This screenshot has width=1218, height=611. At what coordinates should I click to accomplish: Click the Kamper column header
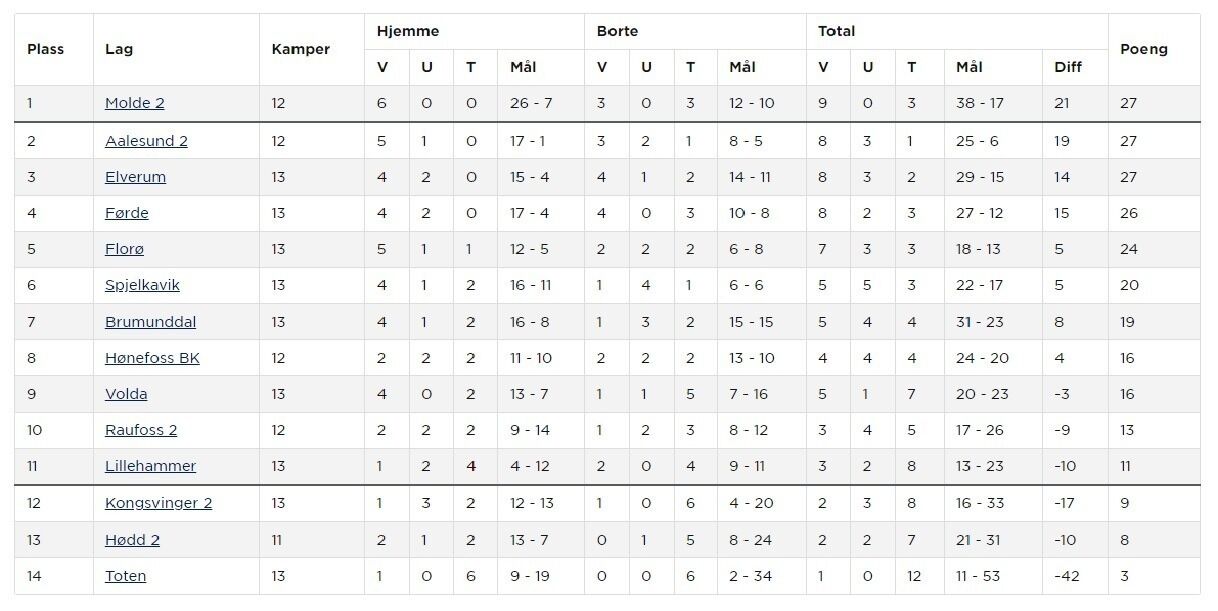(x=300, y=49)
